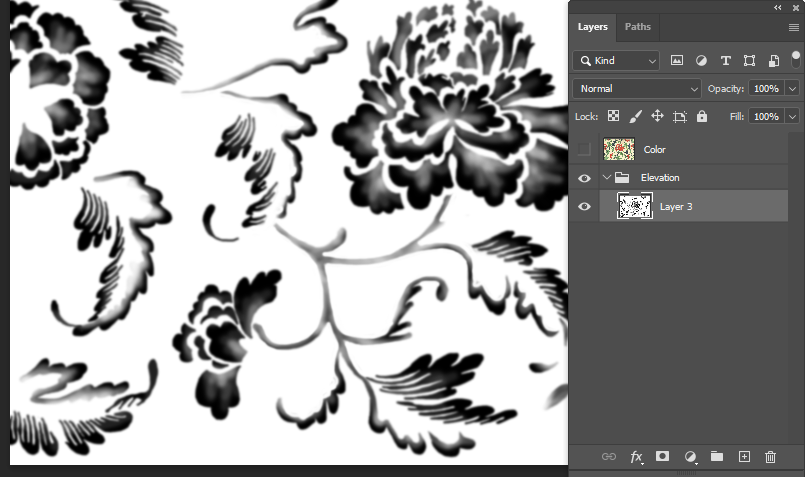Select the Elevation group name

(x=660, y=178)
